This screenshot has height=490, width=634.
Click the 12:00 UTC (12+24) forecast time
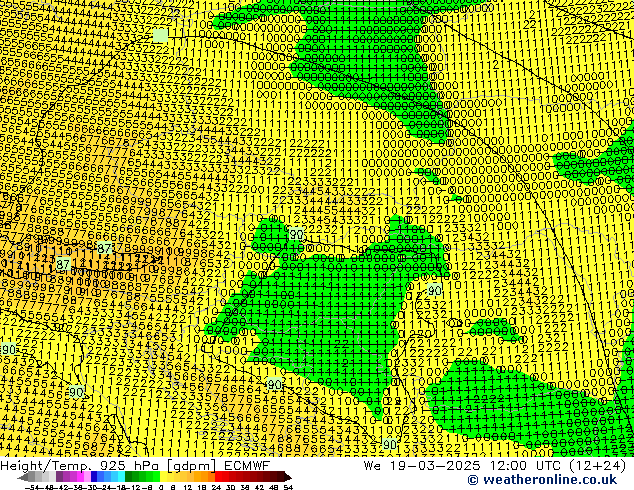click(558, 465)
